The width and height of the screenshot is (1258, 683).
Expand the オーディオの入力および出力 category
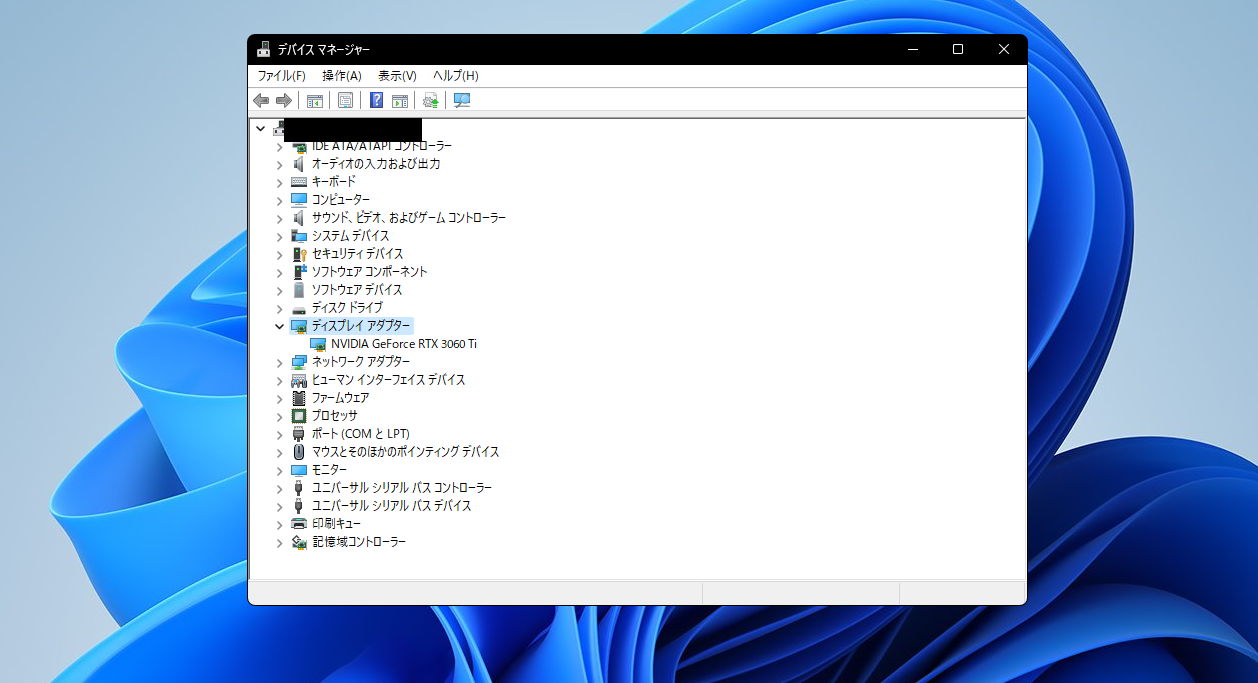279,164
